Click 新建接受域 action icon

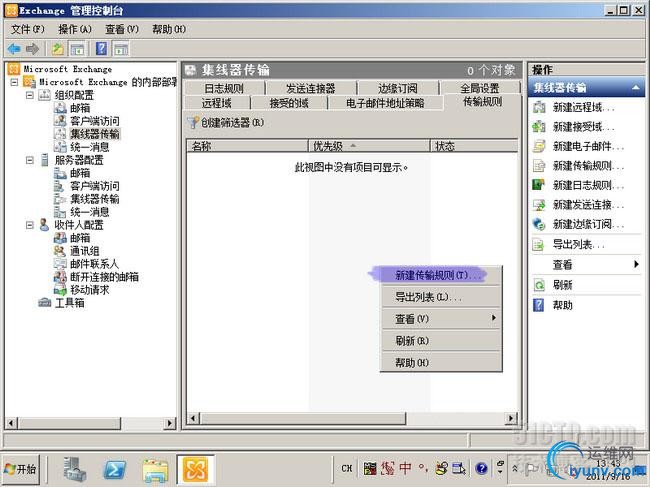pos(538,126)
